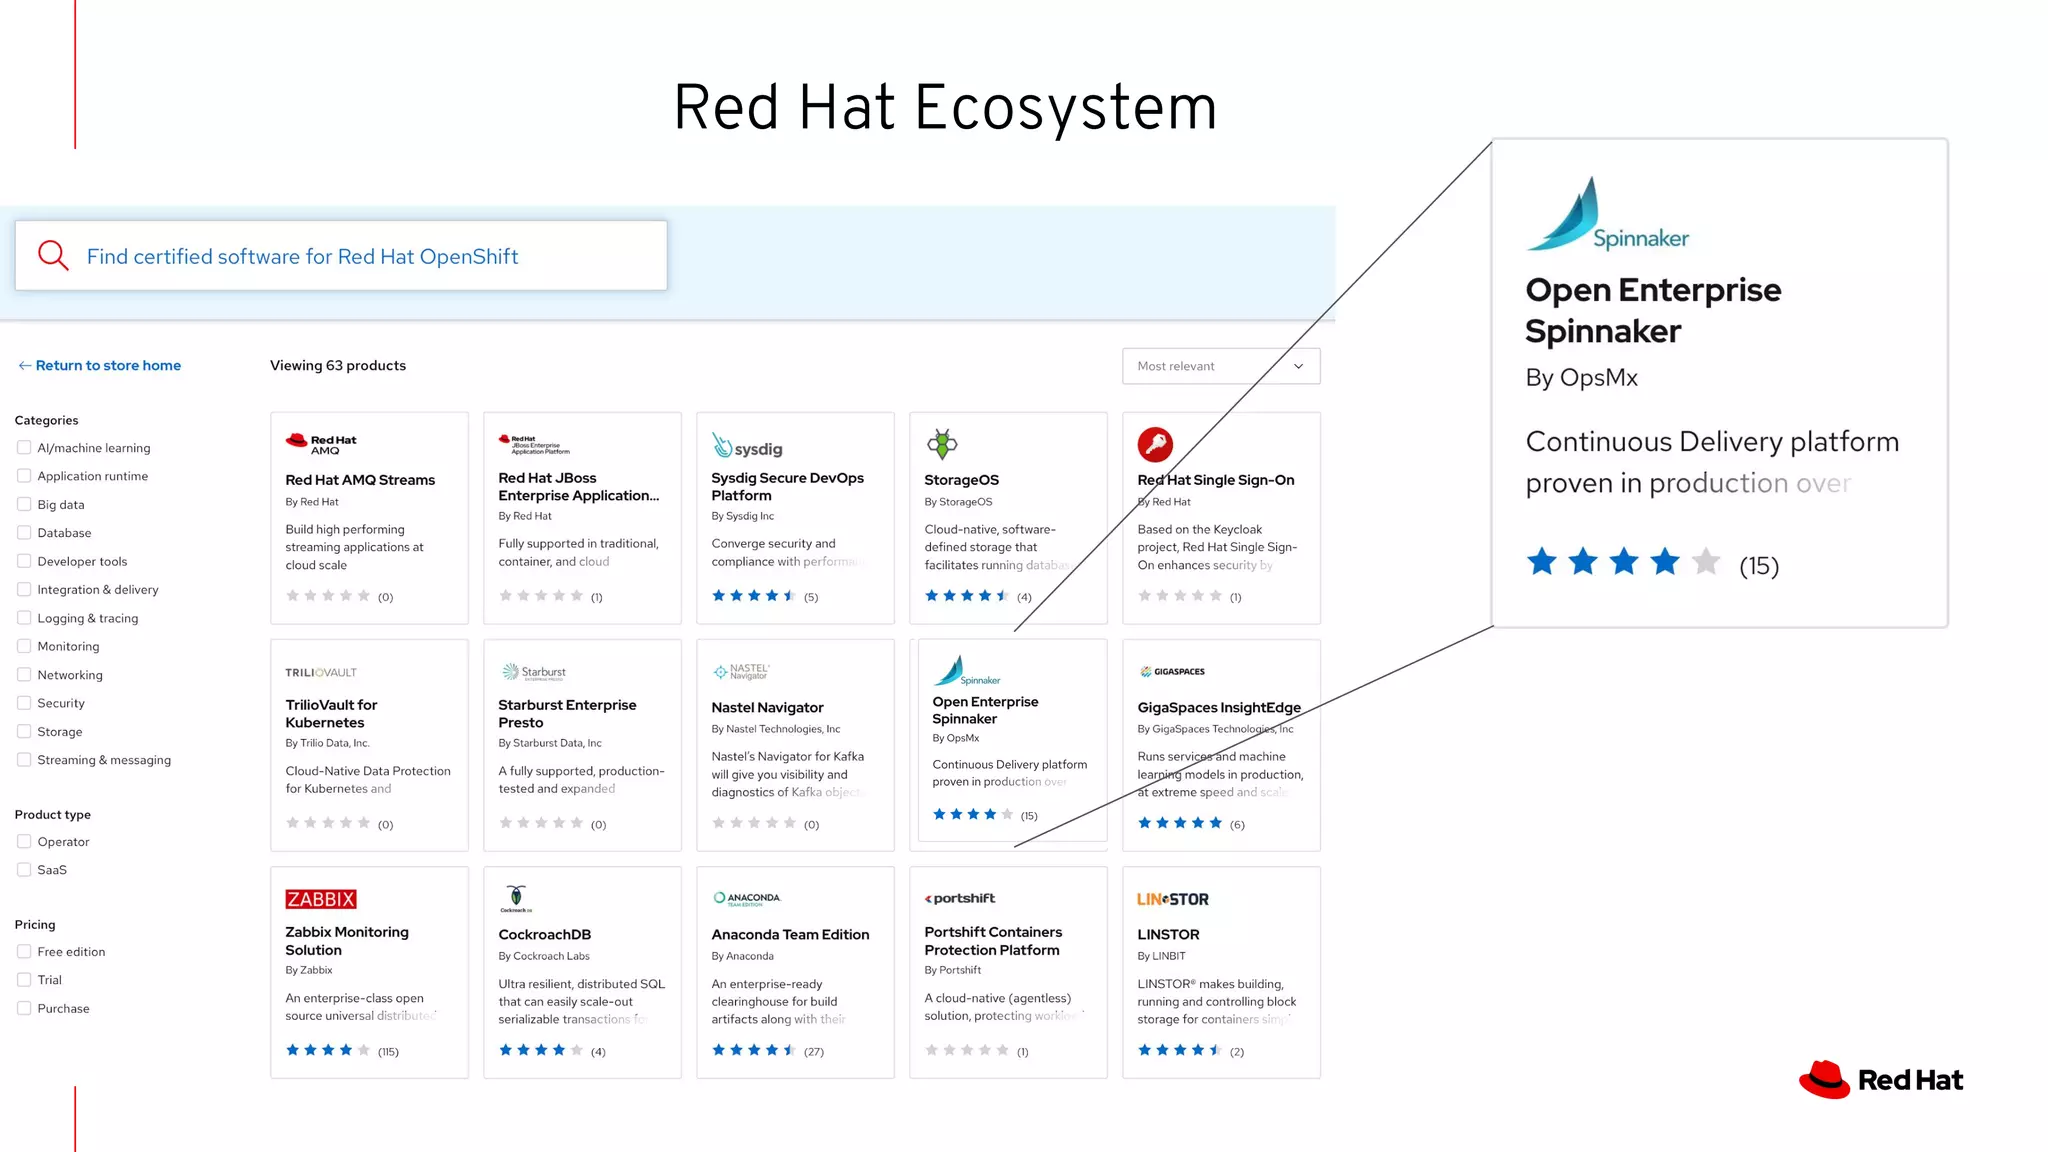Check the Integration & delivery category
The height and width of the screenshot is (1152, 2048).
pyautogui.click(x=24, y=590)
